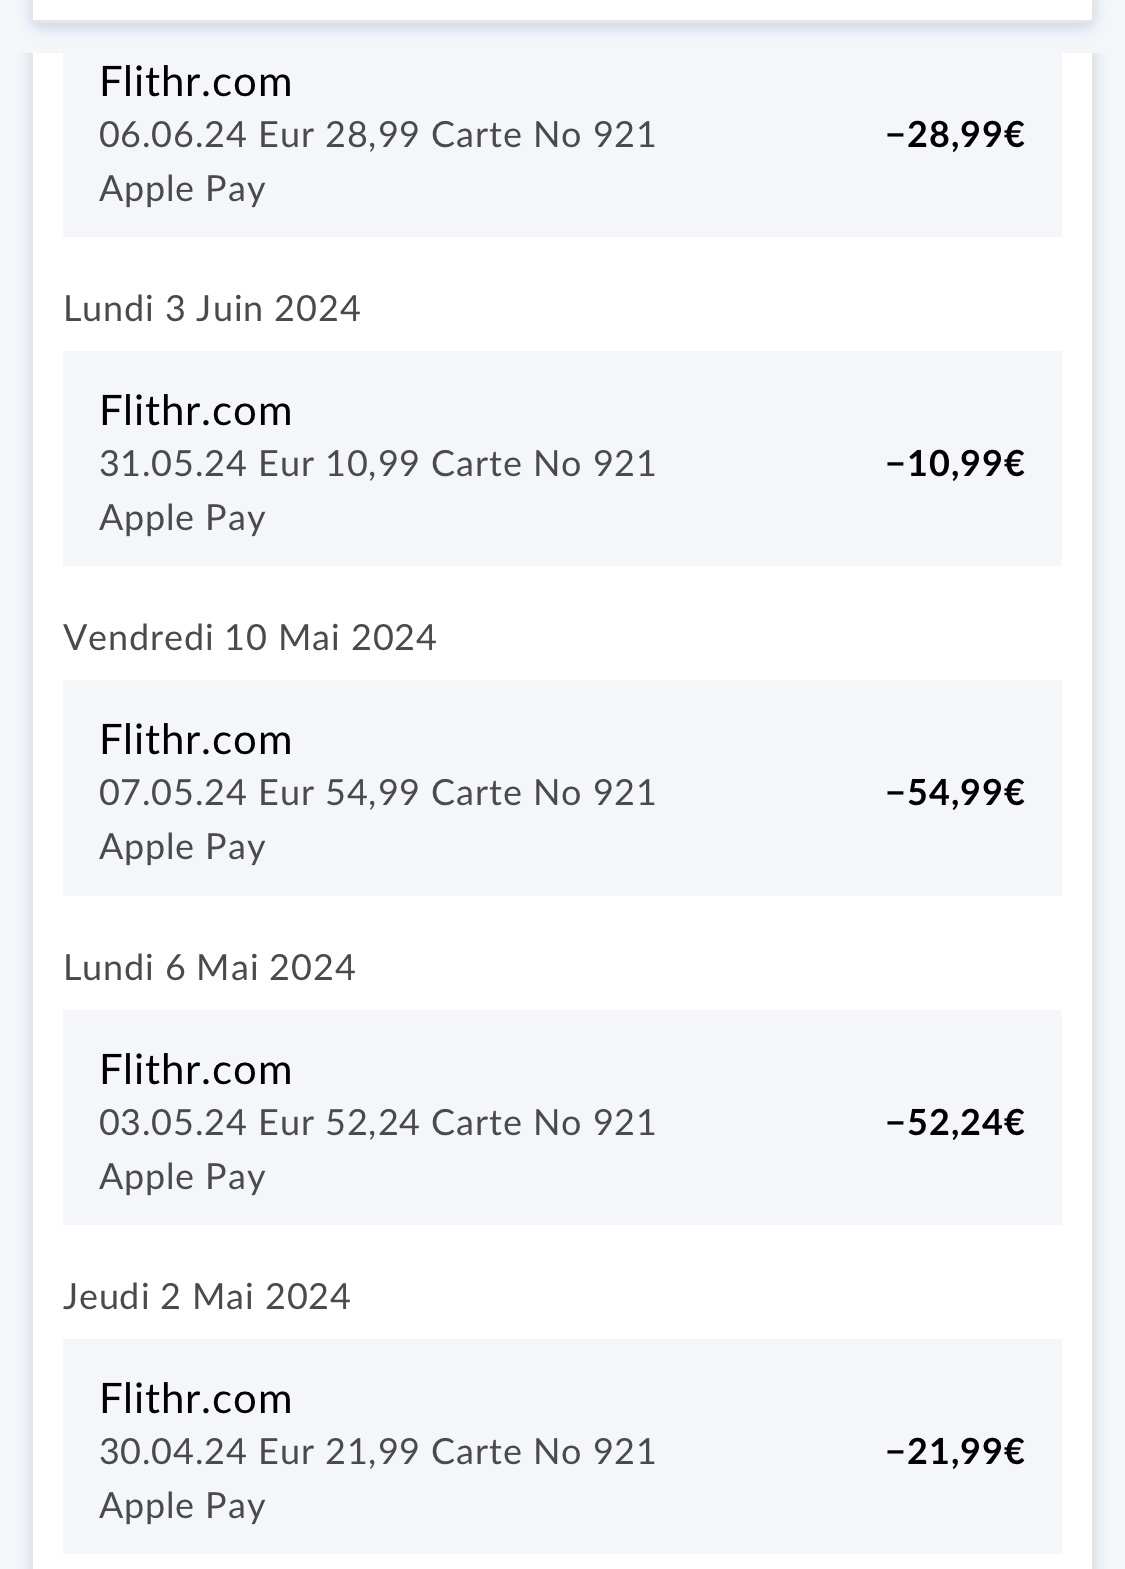Click Apple Pay label under 07.05.24 transaction
The image size is (1125, 1569).
182,847
